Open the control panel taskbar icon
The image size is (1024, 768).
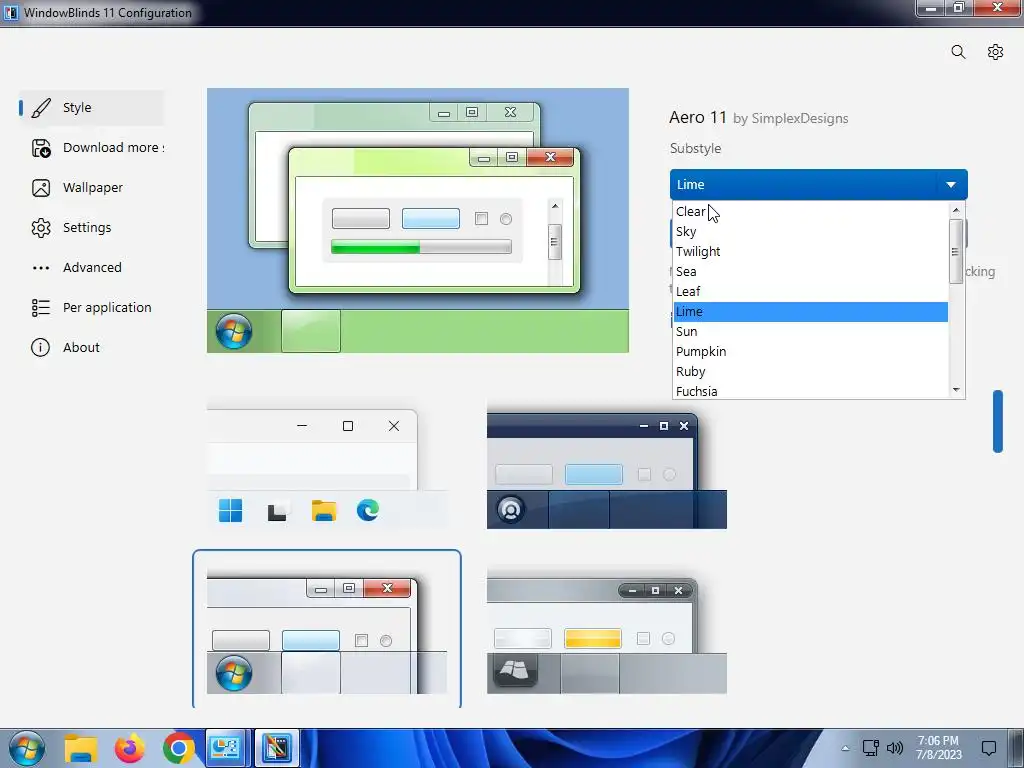[x=226, y=748]
